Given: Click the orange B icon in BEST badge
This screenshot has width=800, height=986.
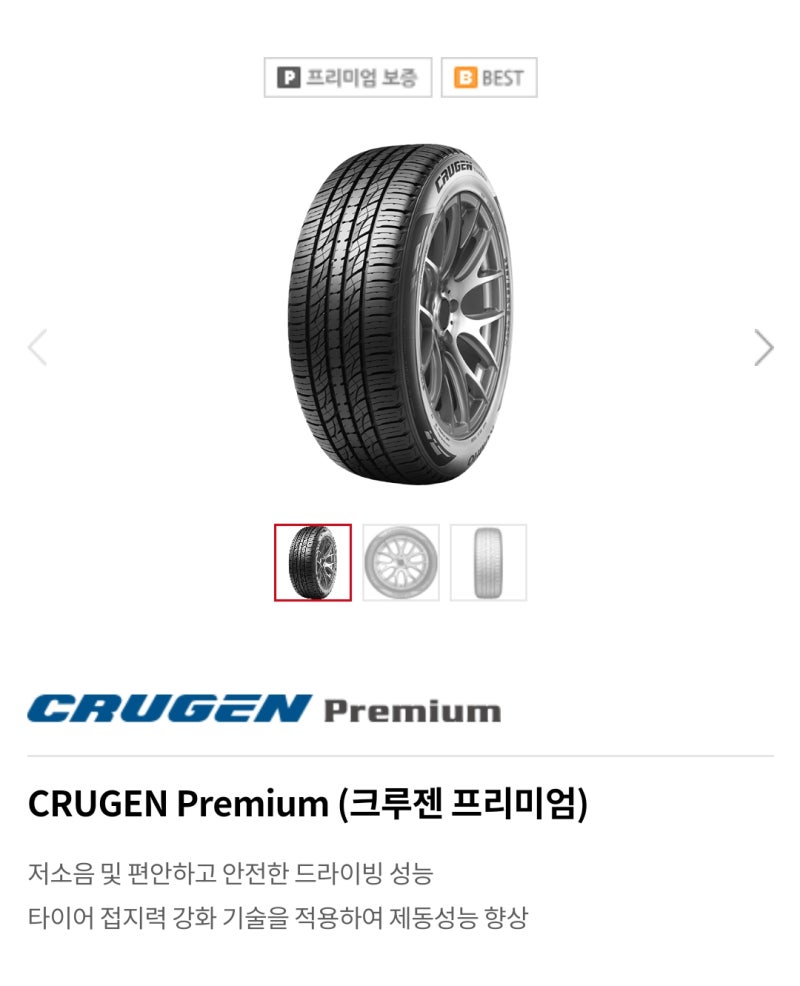Looking at the screenshot, I should (465, 77).
